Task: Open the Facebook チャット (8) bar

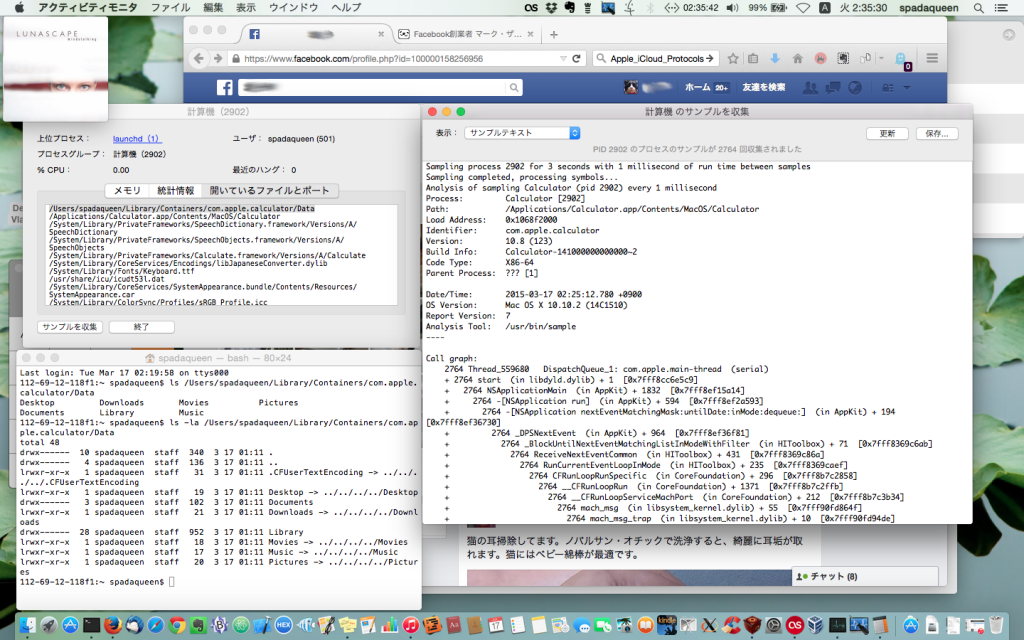Action: tap(865, 576)
